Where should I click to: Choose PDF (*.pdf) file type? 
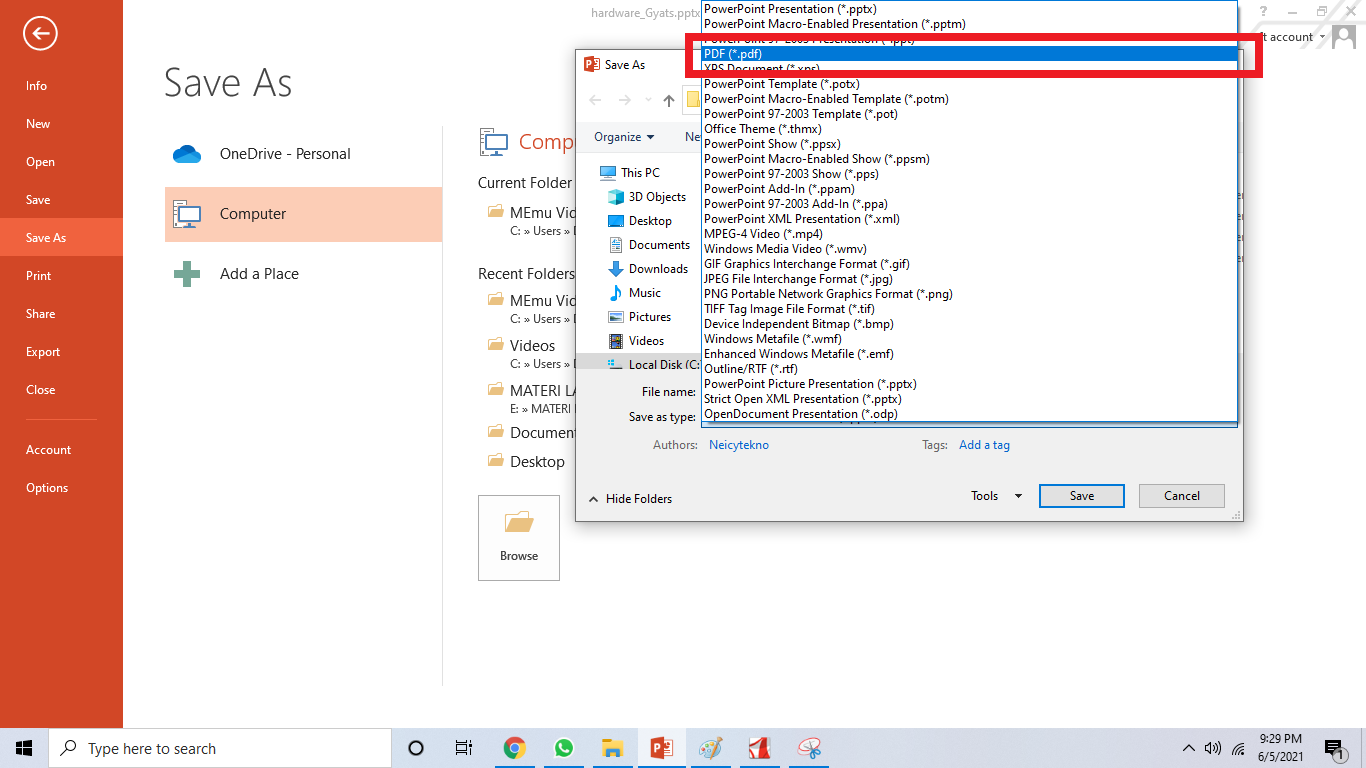969,54
